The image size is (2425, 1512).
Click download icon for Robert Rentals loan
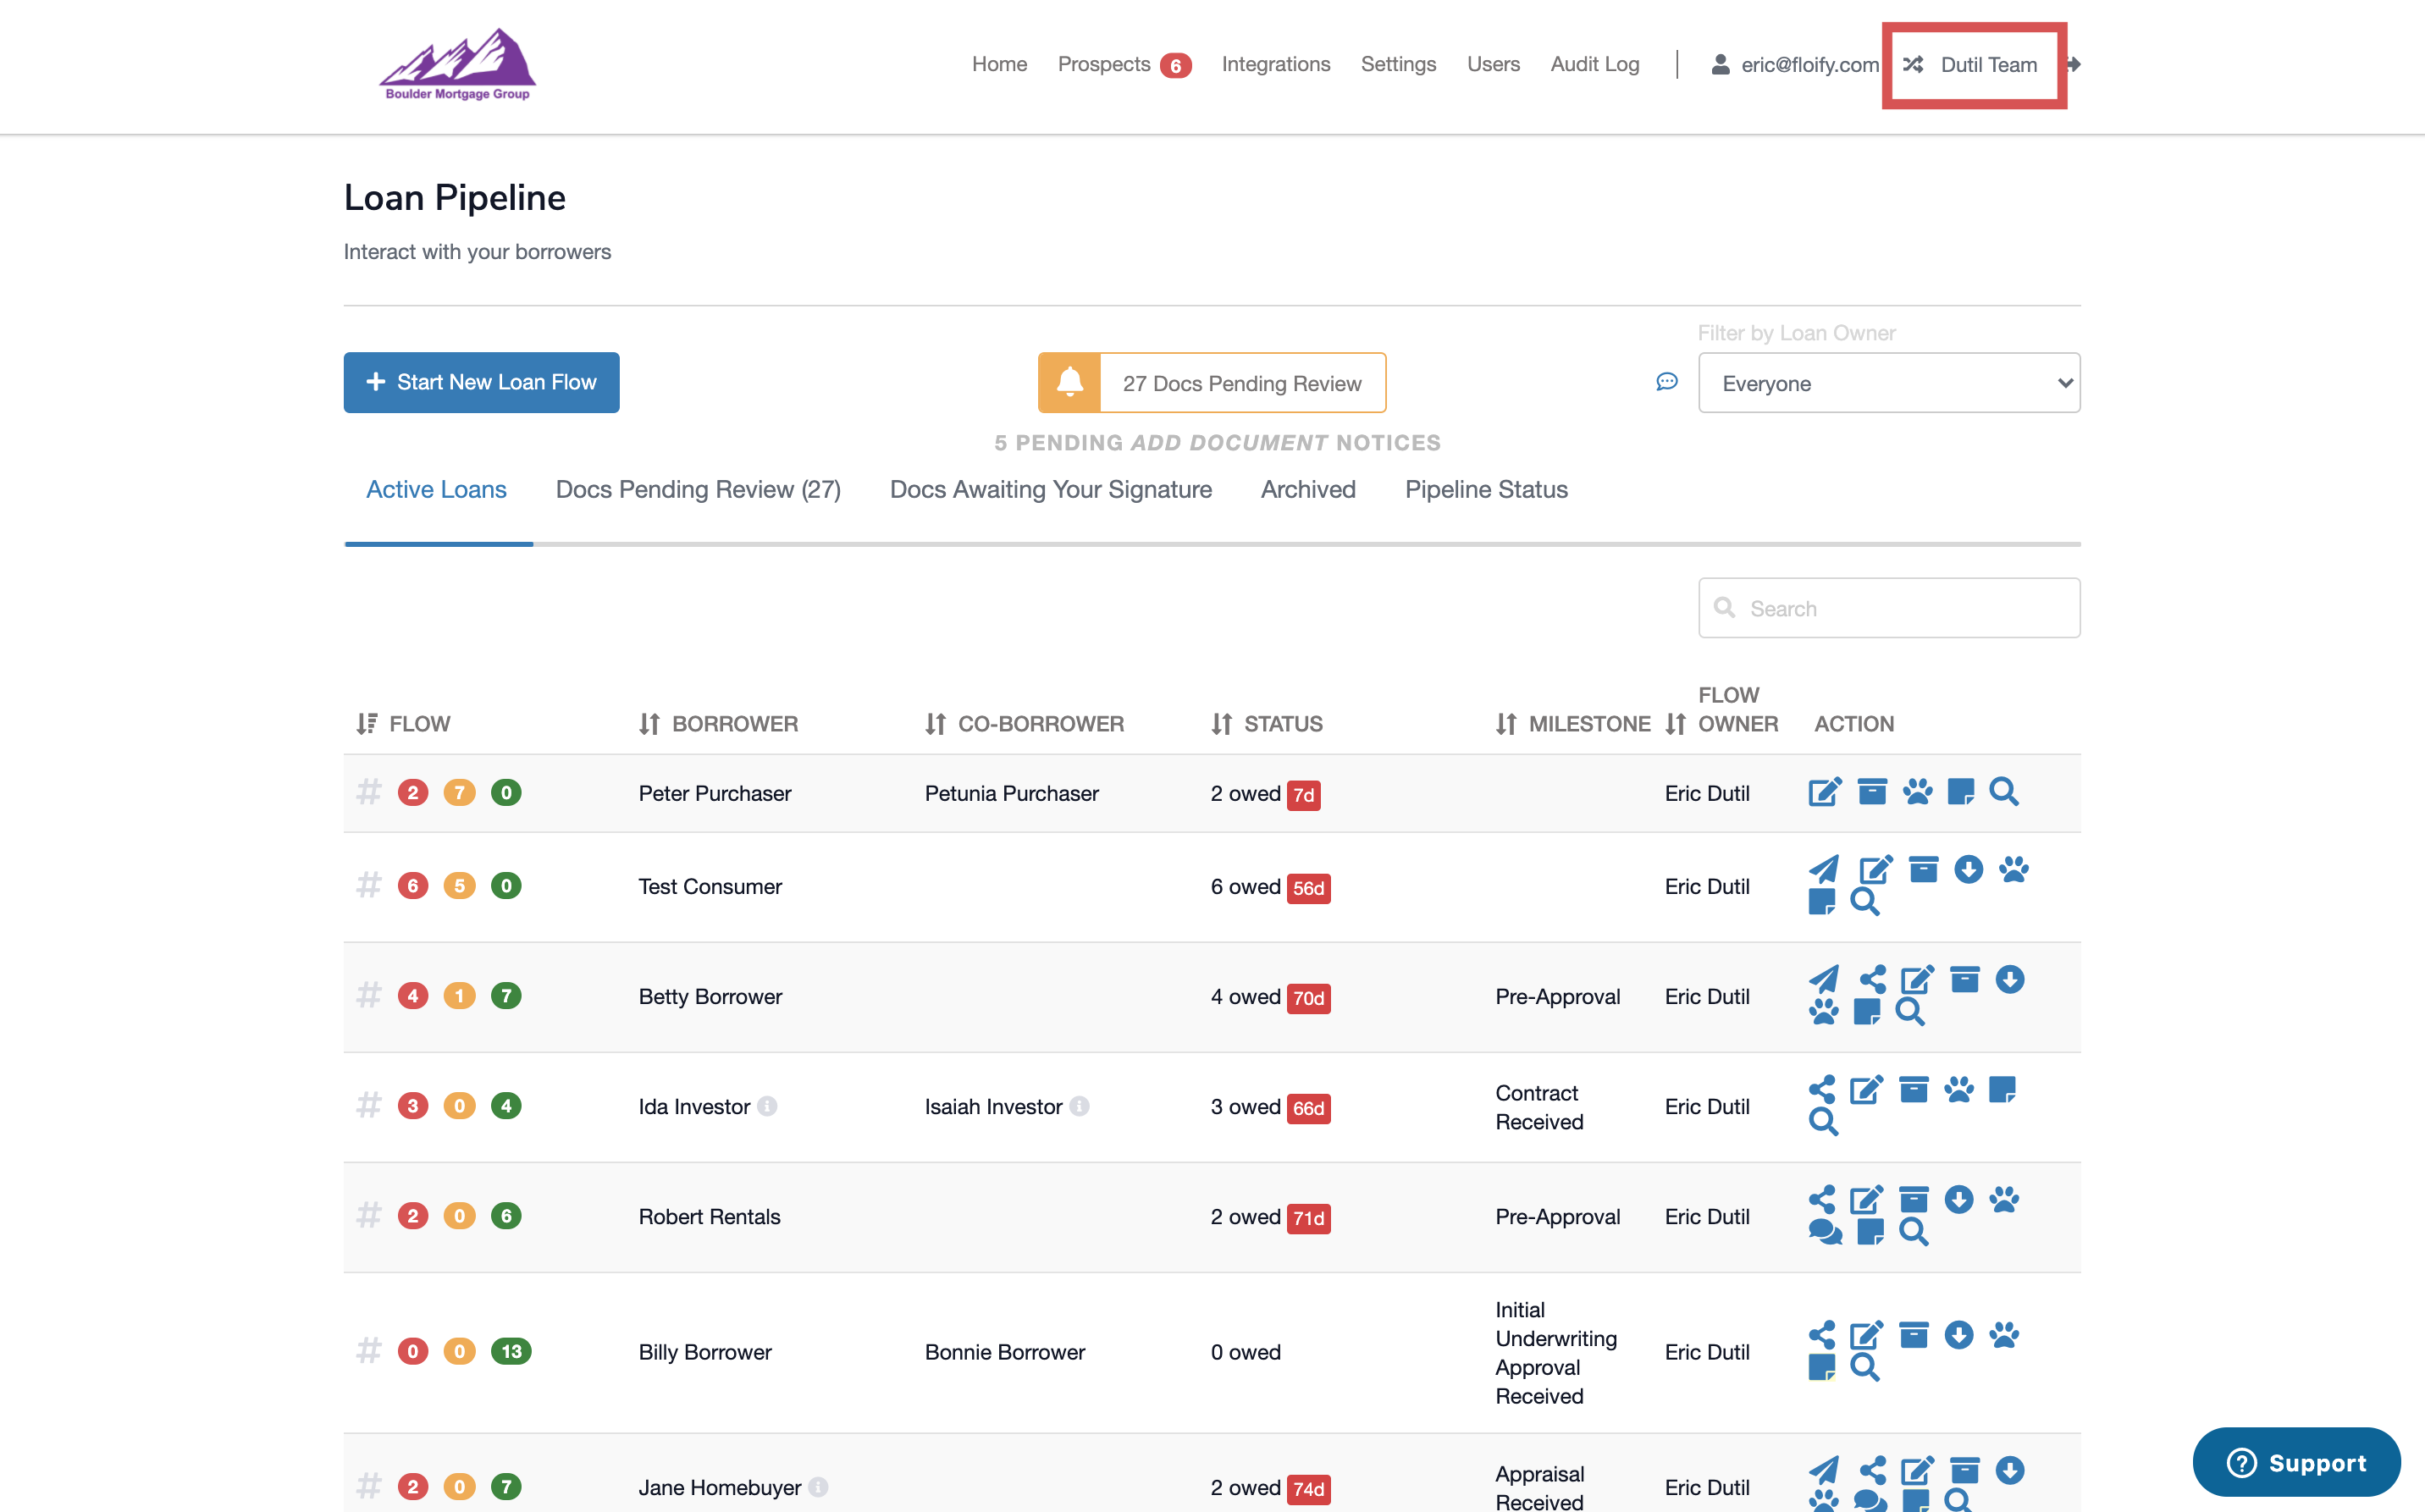1958,1199
